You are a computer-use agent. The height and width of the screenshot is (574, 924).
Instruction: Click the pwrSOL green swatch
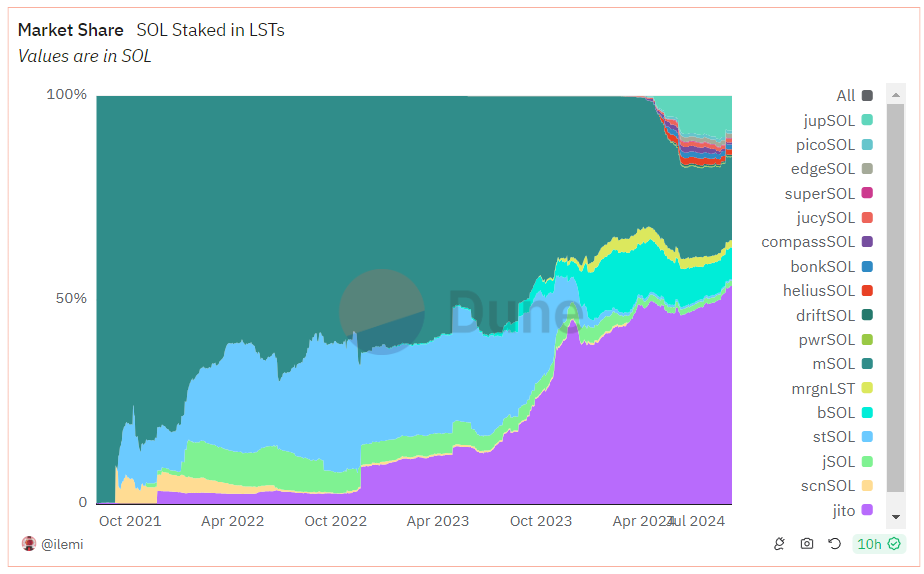click(x=867, y=339)
